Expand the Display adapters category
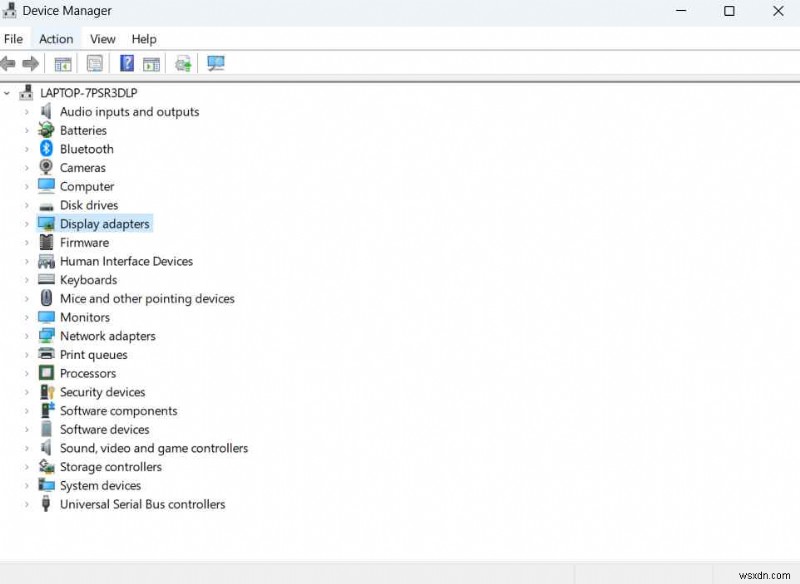 point(26,223)
